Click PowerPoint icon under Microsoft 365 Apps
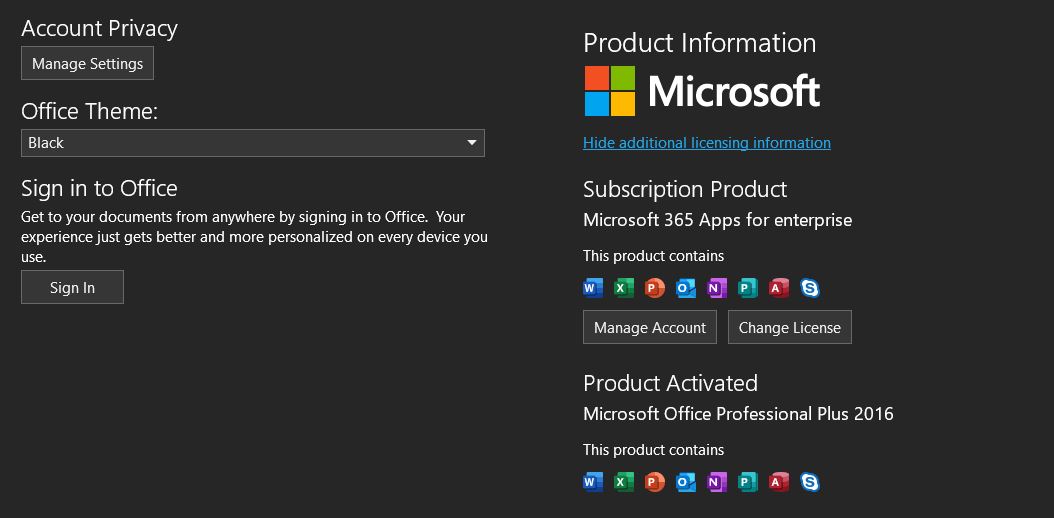 click(655, 288)
